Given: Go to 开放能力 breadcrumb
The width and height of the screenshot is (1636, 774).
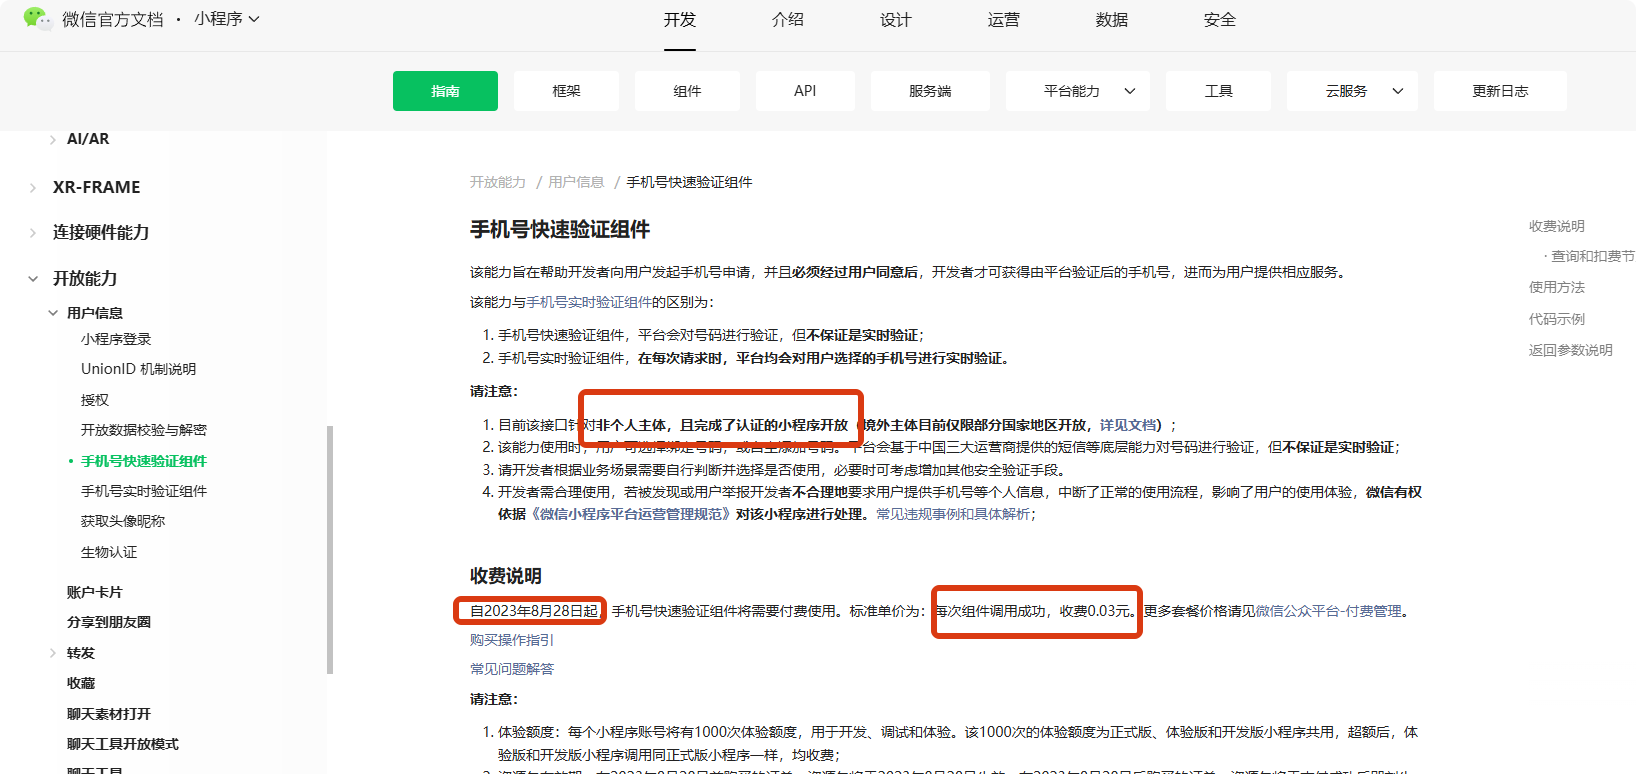Looking at the screenshot, I should [498, 182].
